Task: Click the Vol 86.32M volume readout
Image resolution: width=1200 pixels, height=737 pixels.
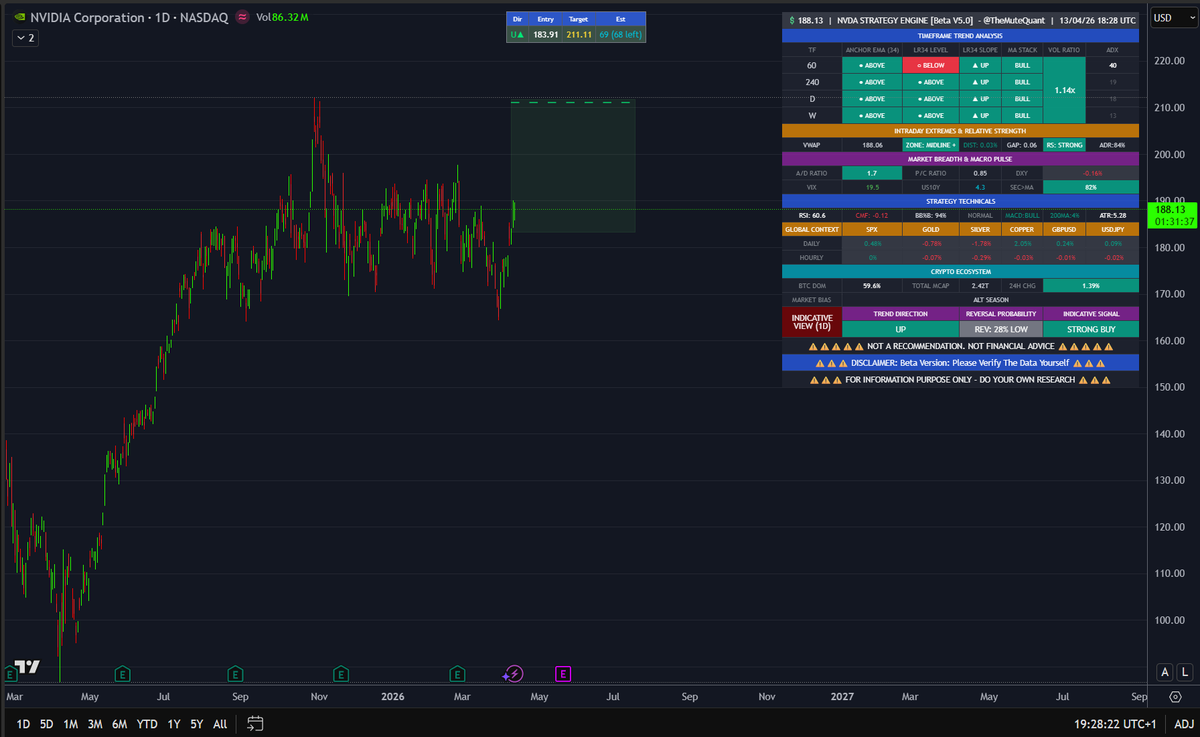Action: 282,17
